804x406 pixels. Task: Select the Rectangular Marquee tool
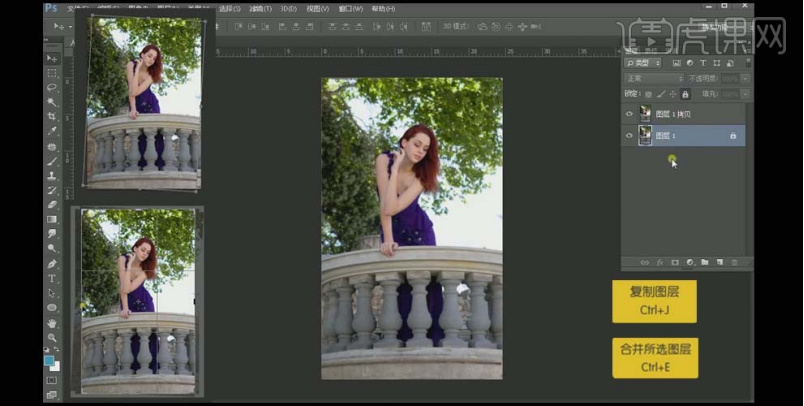coord(52,73)
